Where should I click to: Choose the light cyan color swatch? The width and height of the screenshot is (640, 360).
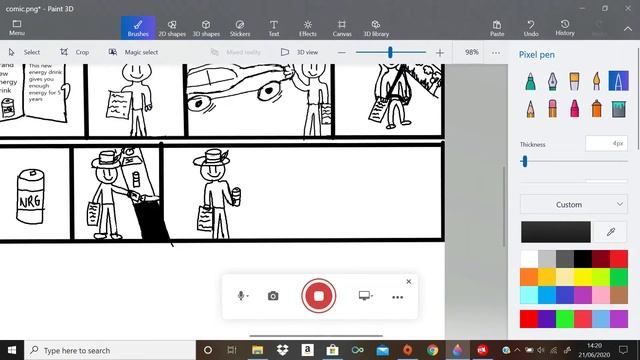[x=529, y=295]
